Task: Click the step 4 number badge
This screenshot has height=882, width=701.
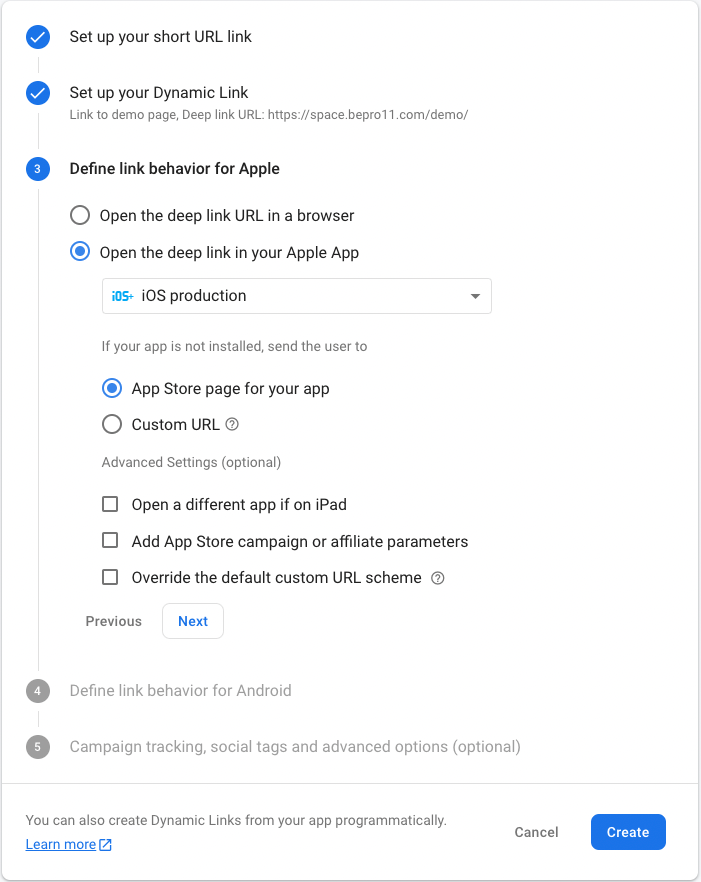Action: (38, 690)
